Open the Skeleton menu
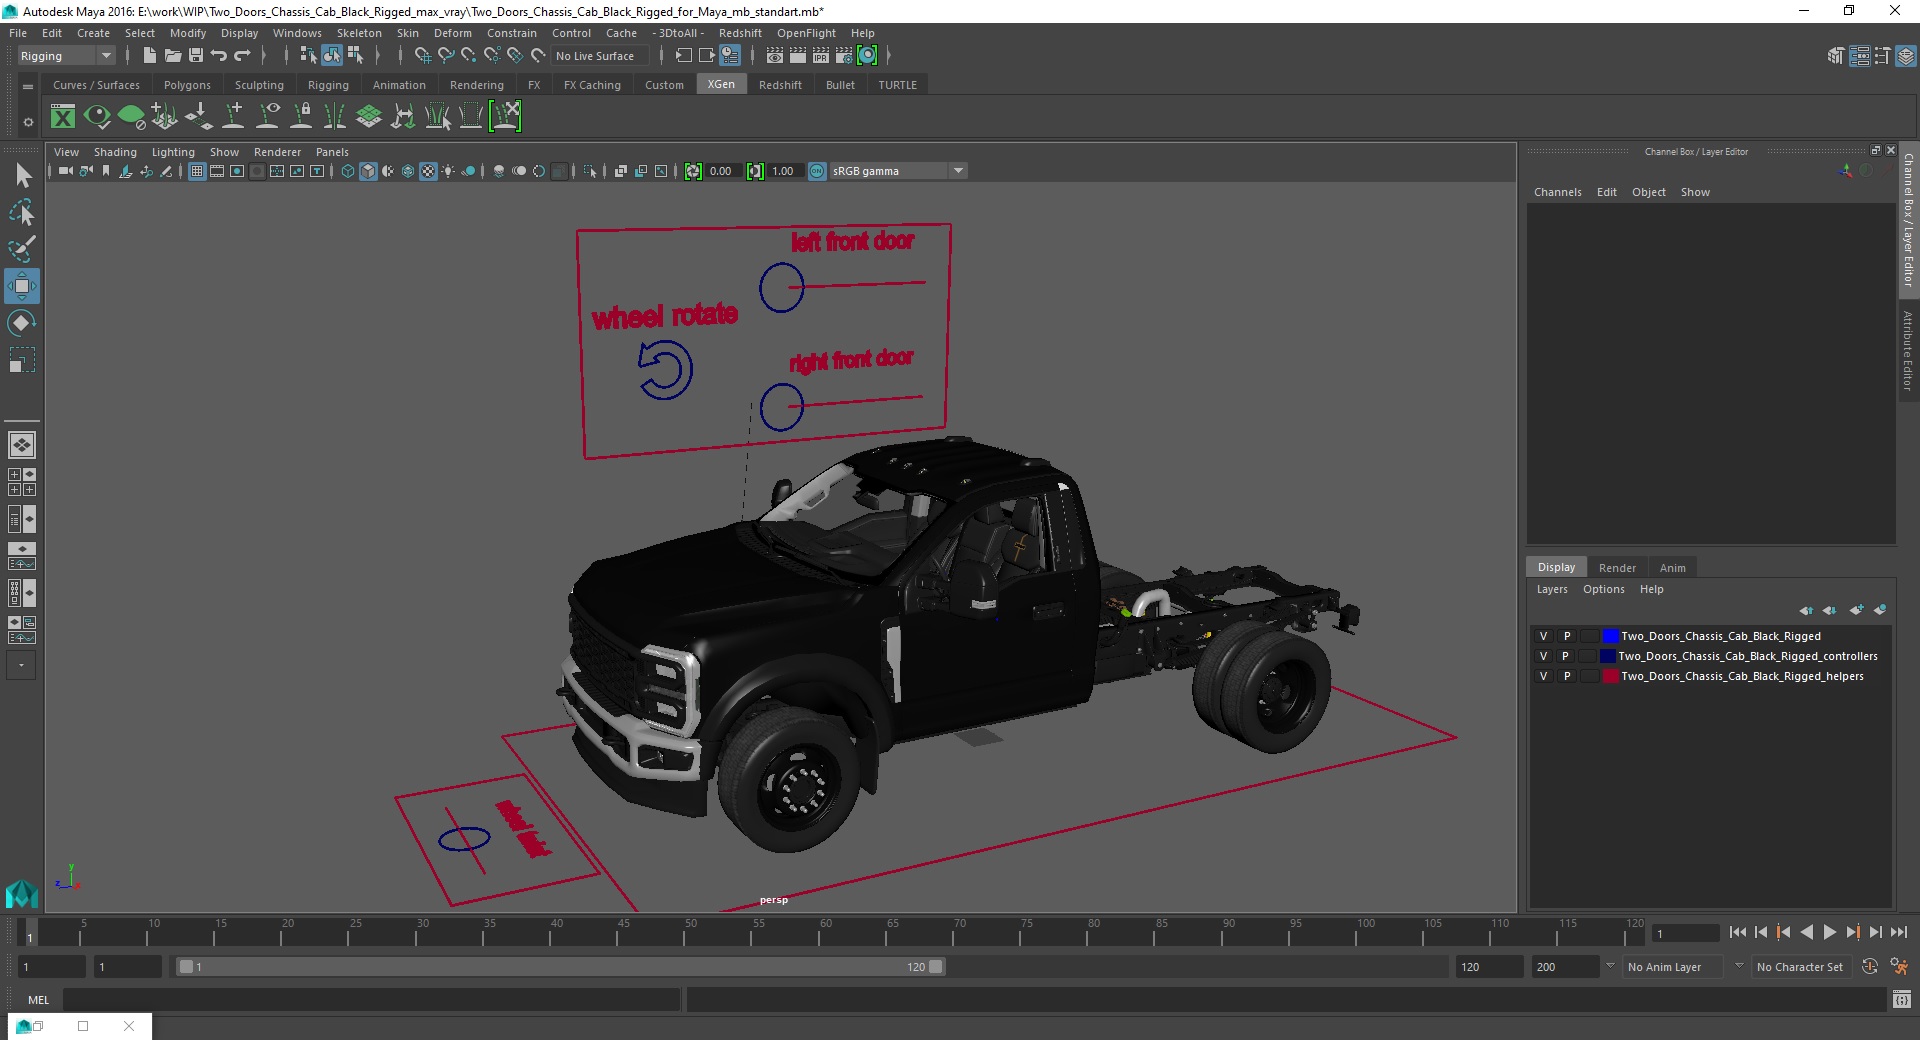 (x=359, y=33)
